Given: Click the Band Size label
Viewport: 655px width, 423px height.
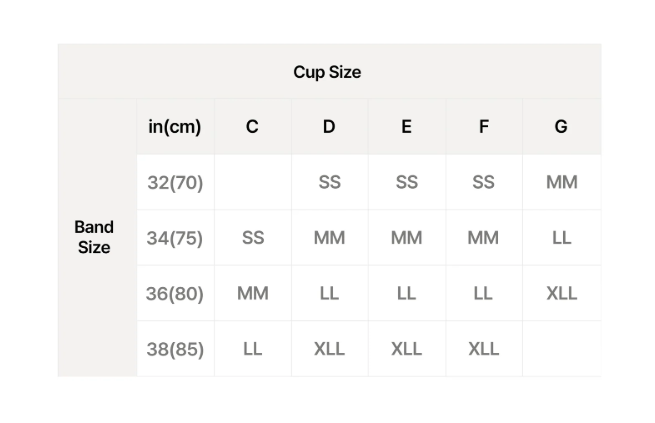Looking at the screenshot, I should 94,237.
